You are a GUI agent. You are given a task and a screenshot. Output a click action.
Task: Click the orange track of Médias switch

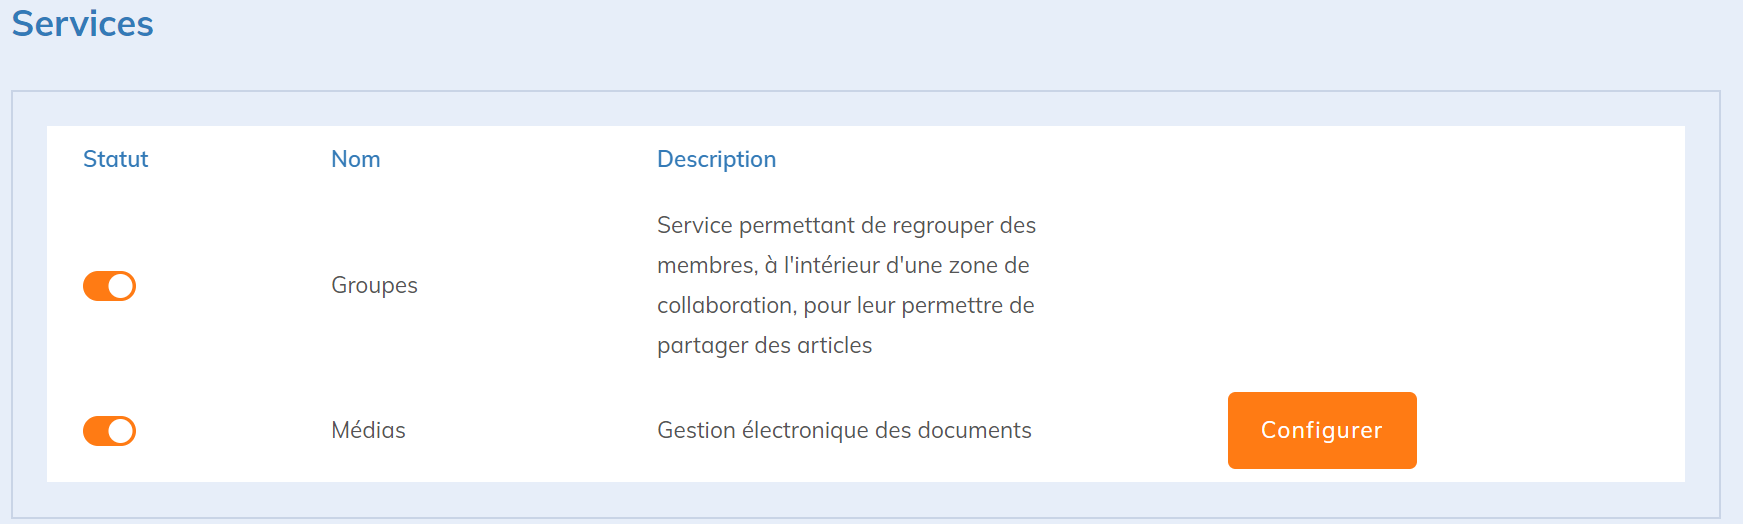click(95, 431)
